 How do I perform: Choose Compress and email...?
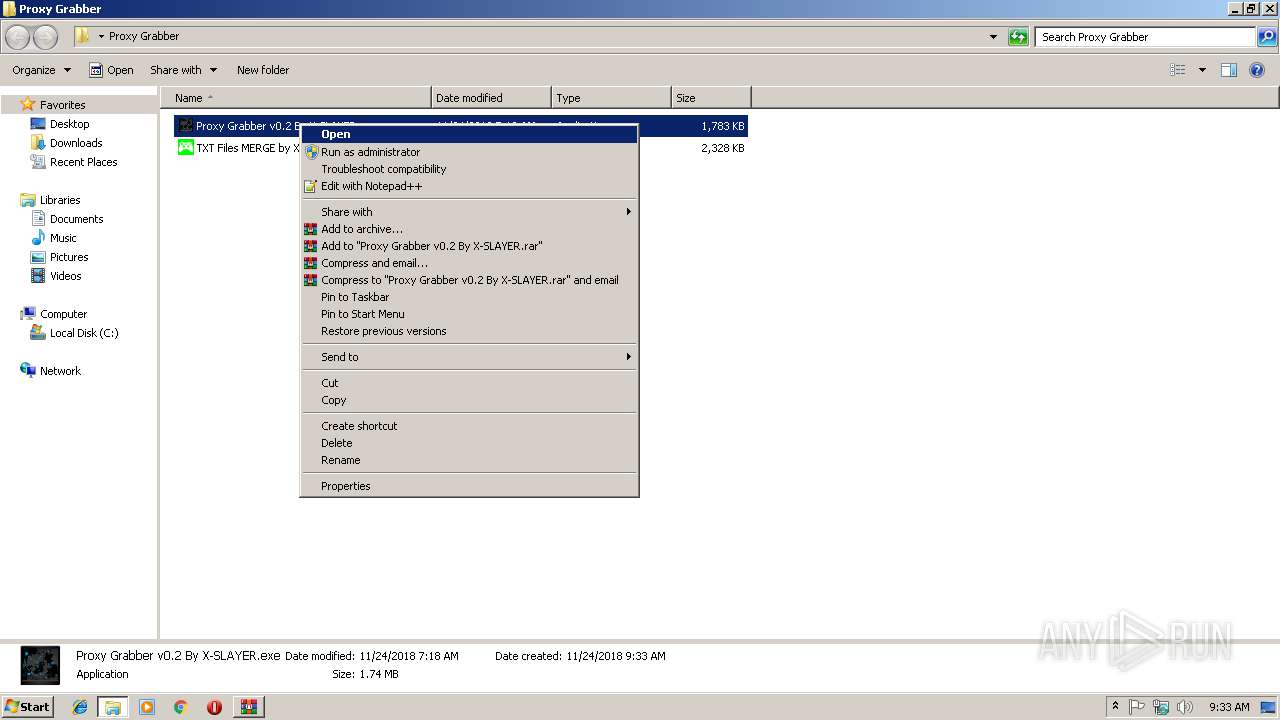469,263
